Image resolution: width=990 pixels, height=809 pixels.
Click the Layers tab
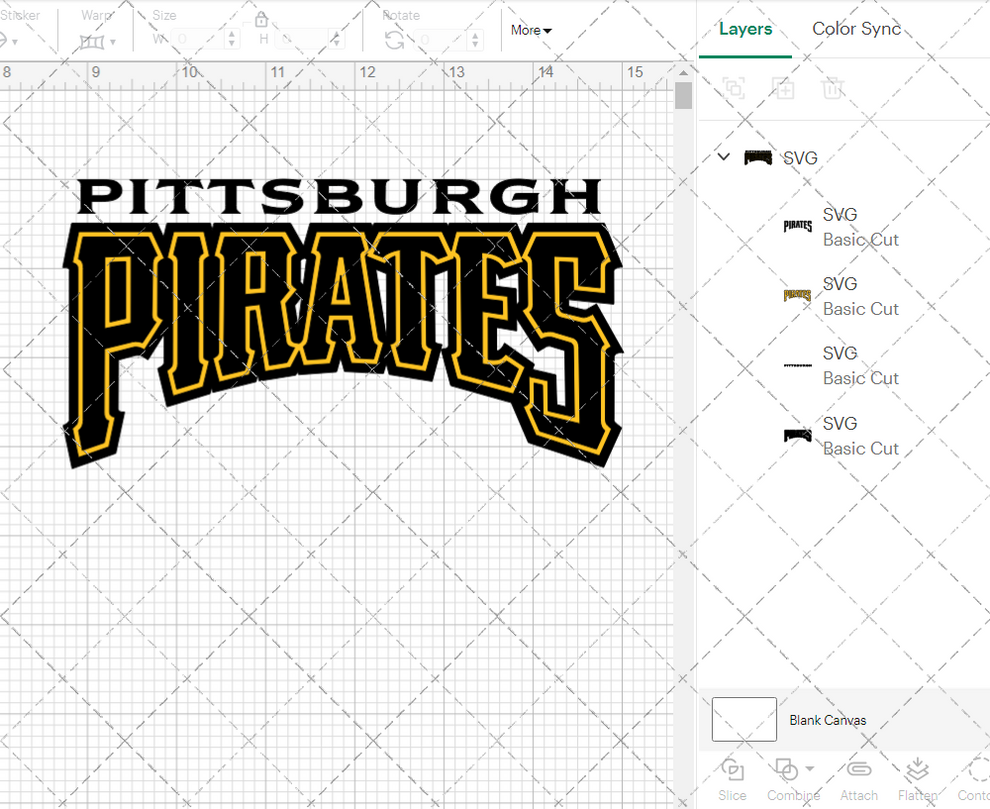click(745, 29)
